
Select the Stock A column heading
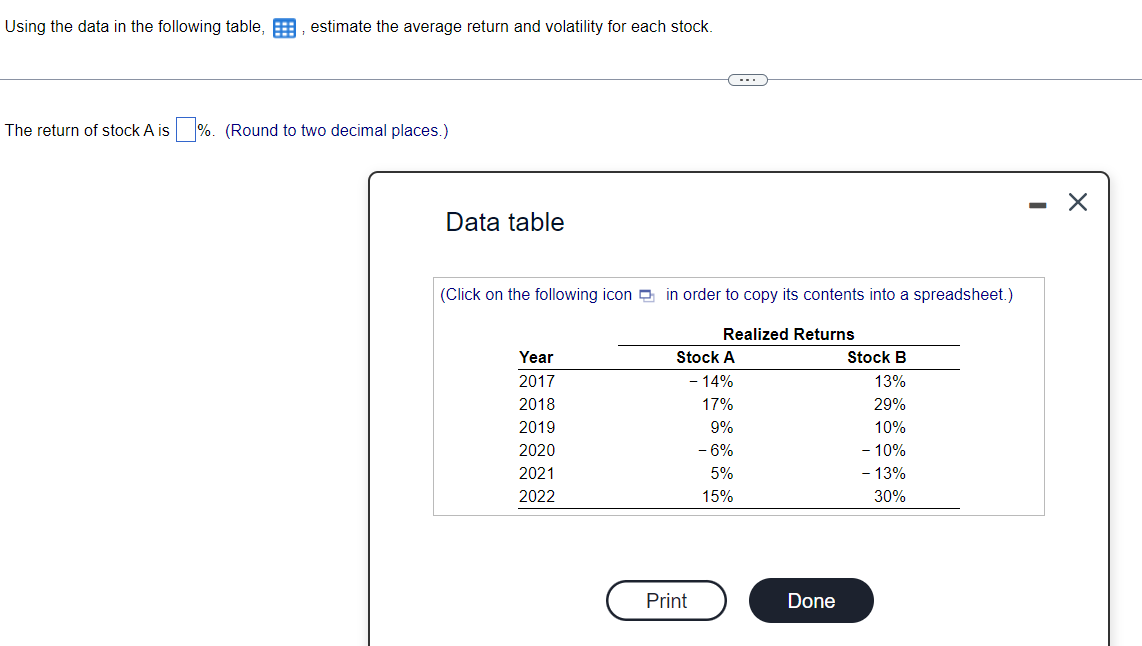pos(705,357)
